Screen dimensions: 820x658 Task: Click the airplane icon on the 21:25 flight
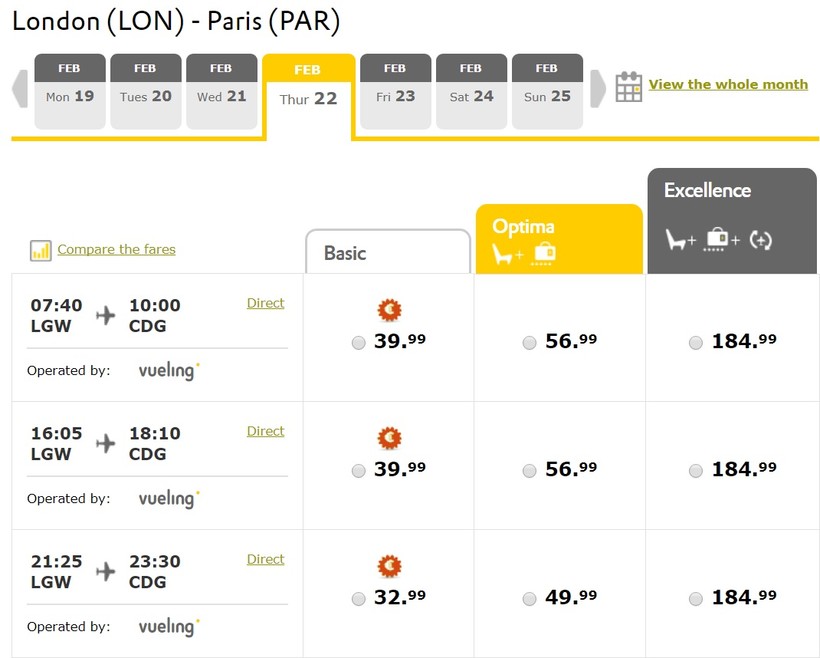pyautogui.click(x=105, y=571)
